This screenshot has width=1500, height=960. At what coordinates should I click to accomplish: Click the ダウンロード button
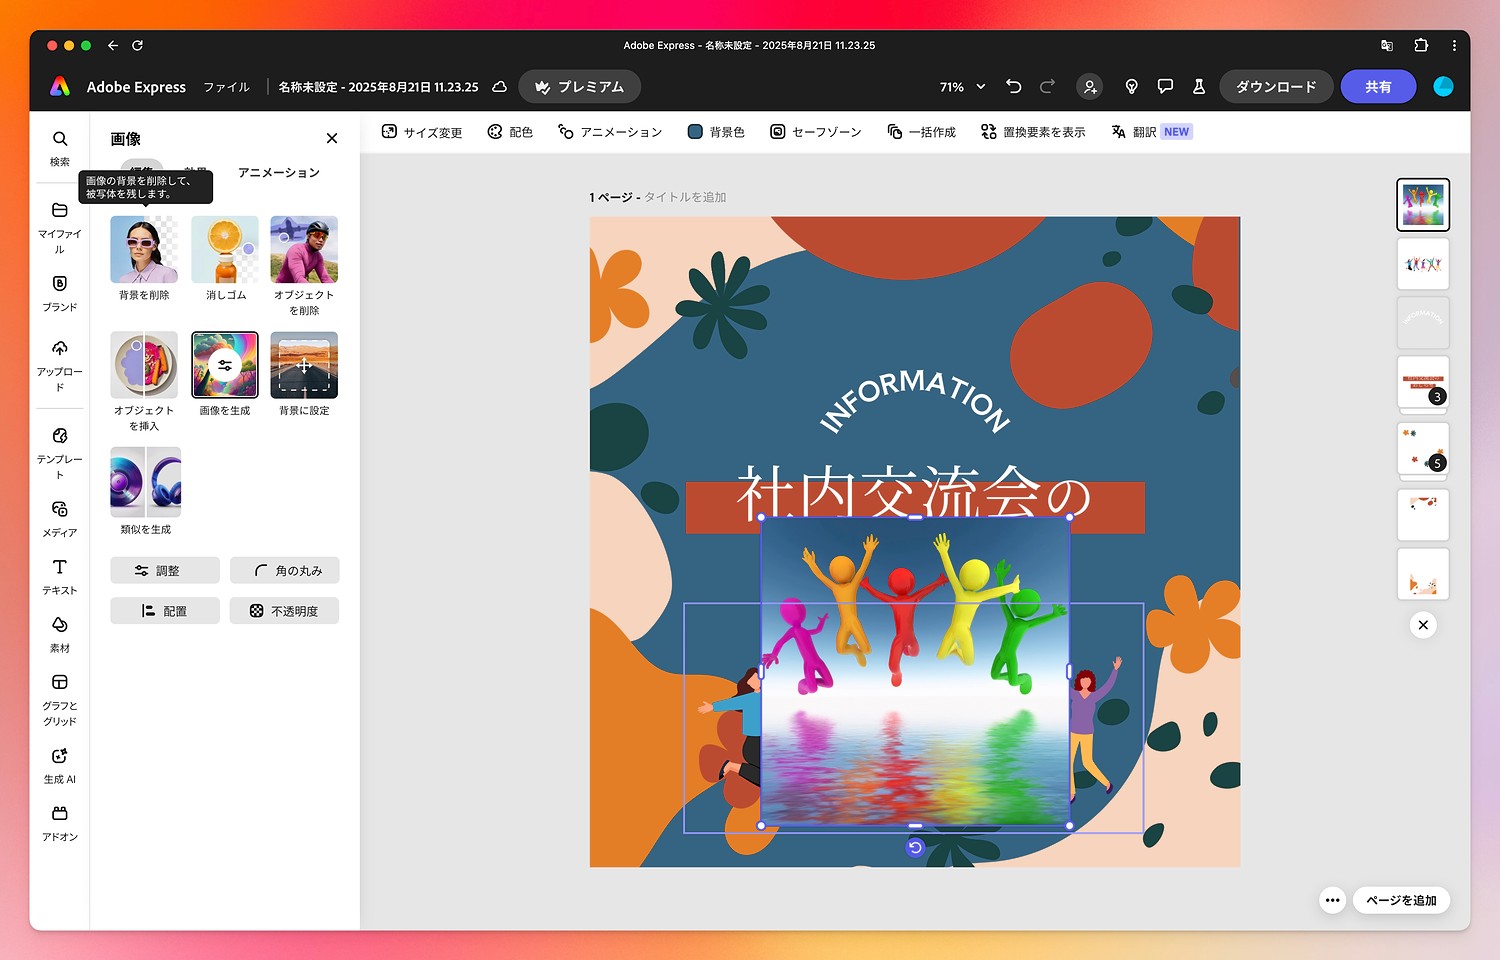coord(1276,86)
